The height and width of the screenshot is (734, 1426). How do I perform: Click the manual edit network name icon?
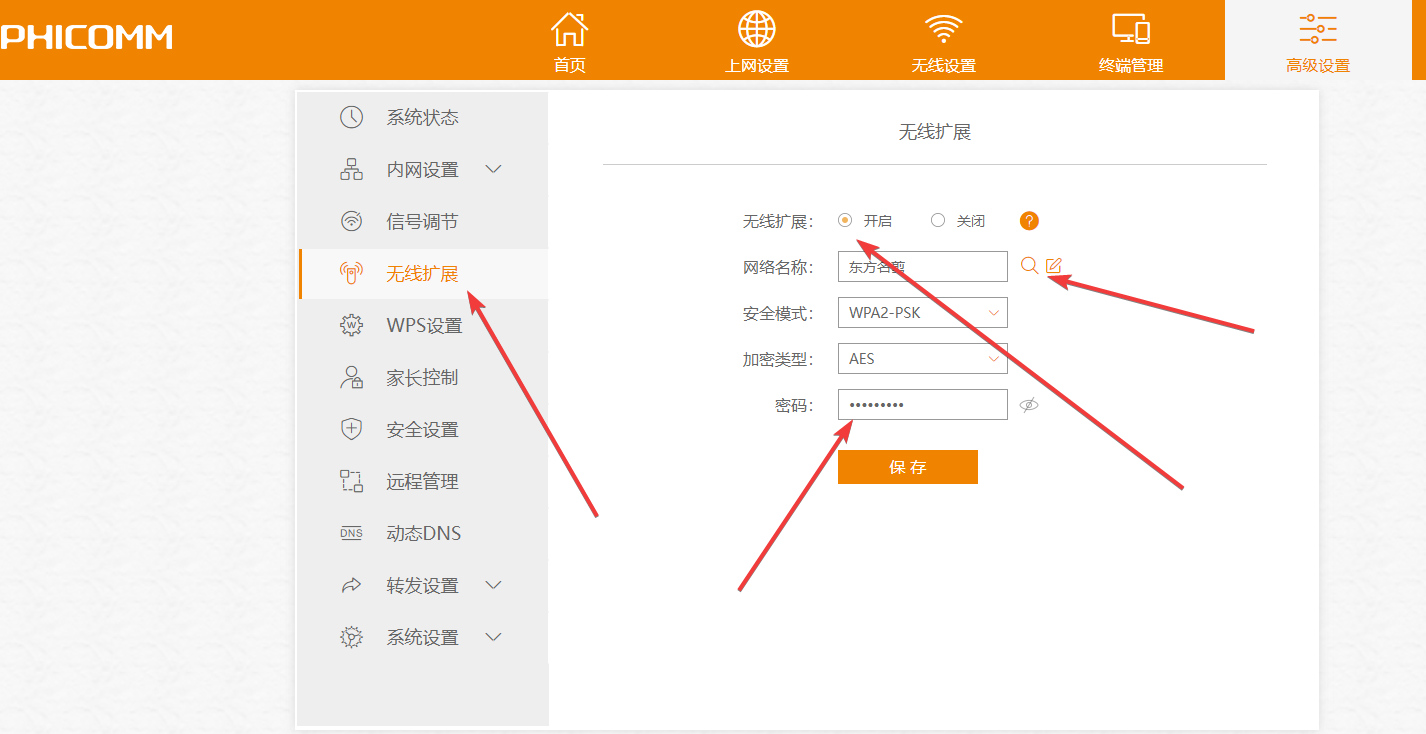point(1054,265)
